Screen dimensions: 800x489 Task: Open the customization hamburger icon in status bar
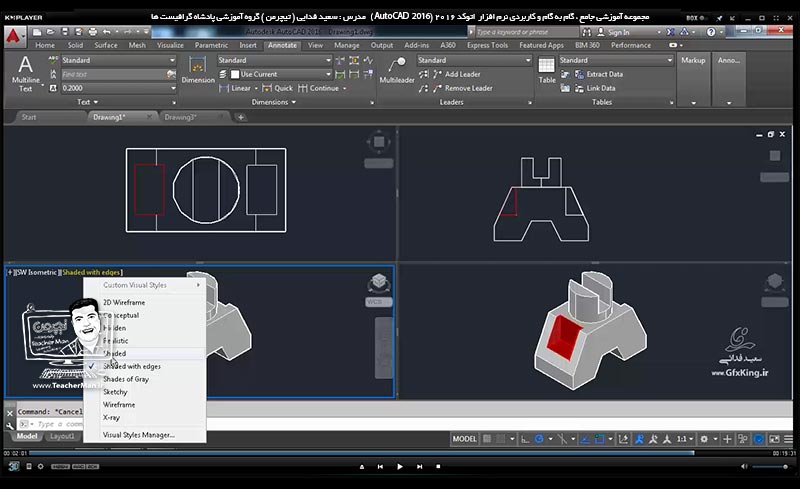click(x=788, y=439)
